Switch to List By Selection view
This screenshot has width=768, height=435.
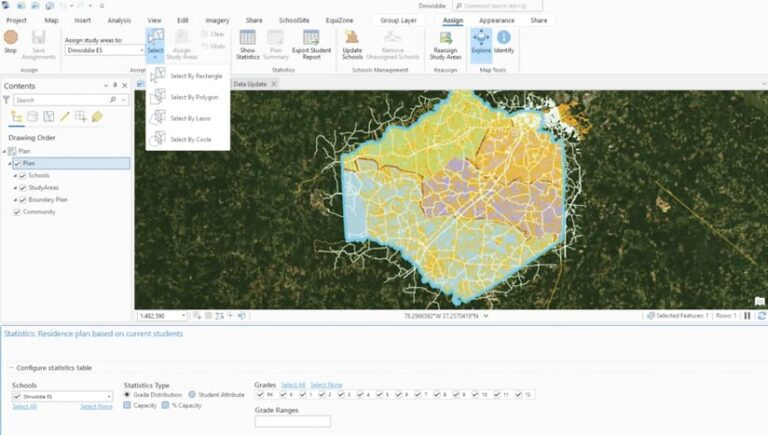[x=48, y=117]
